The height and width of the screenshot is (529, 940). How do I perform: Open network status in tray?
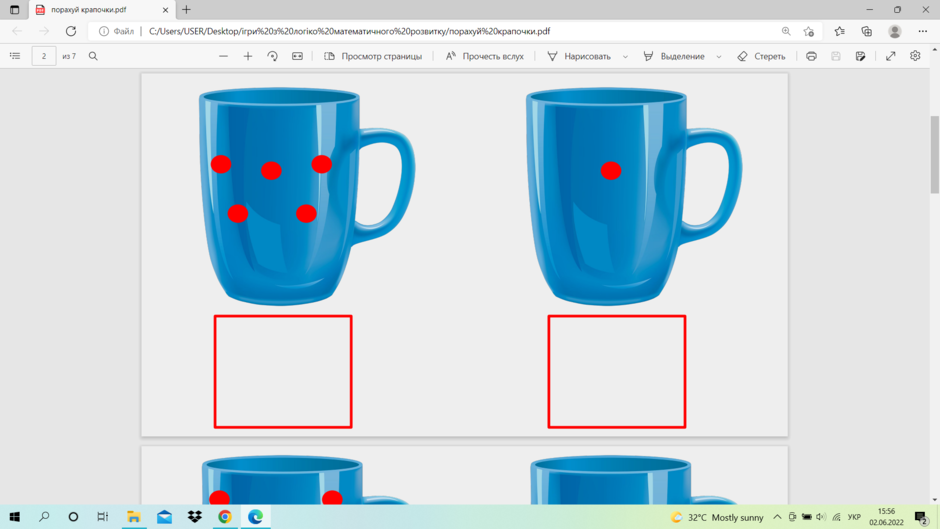click(x=836, y=517)
